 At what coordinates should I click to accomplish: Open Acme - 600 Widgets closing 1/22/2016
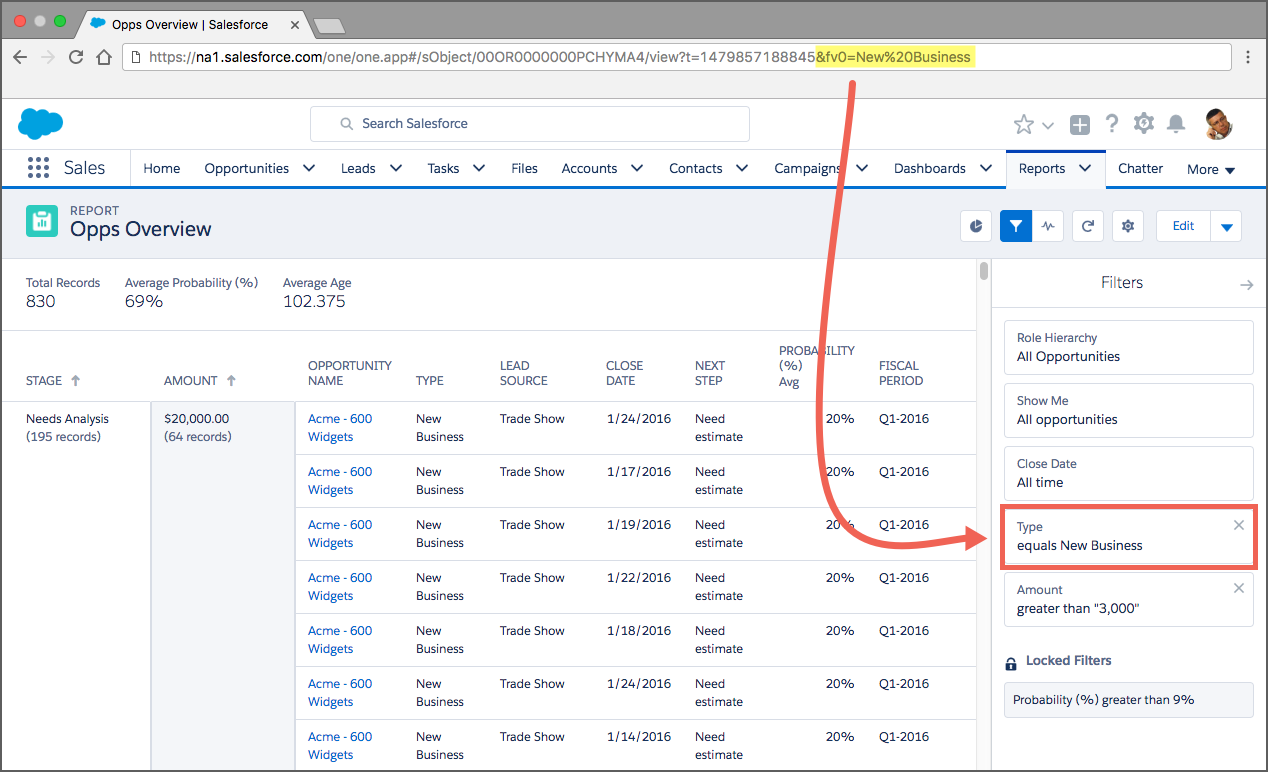pyautogui.click(x=340, y=587)
